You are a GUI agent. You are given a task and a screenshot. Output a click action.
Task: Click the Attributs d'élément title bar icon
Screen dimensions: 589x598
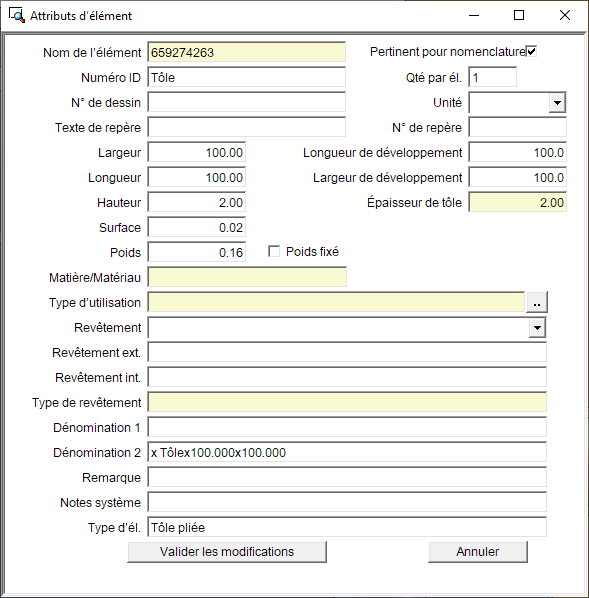click(x=17, y=16)
